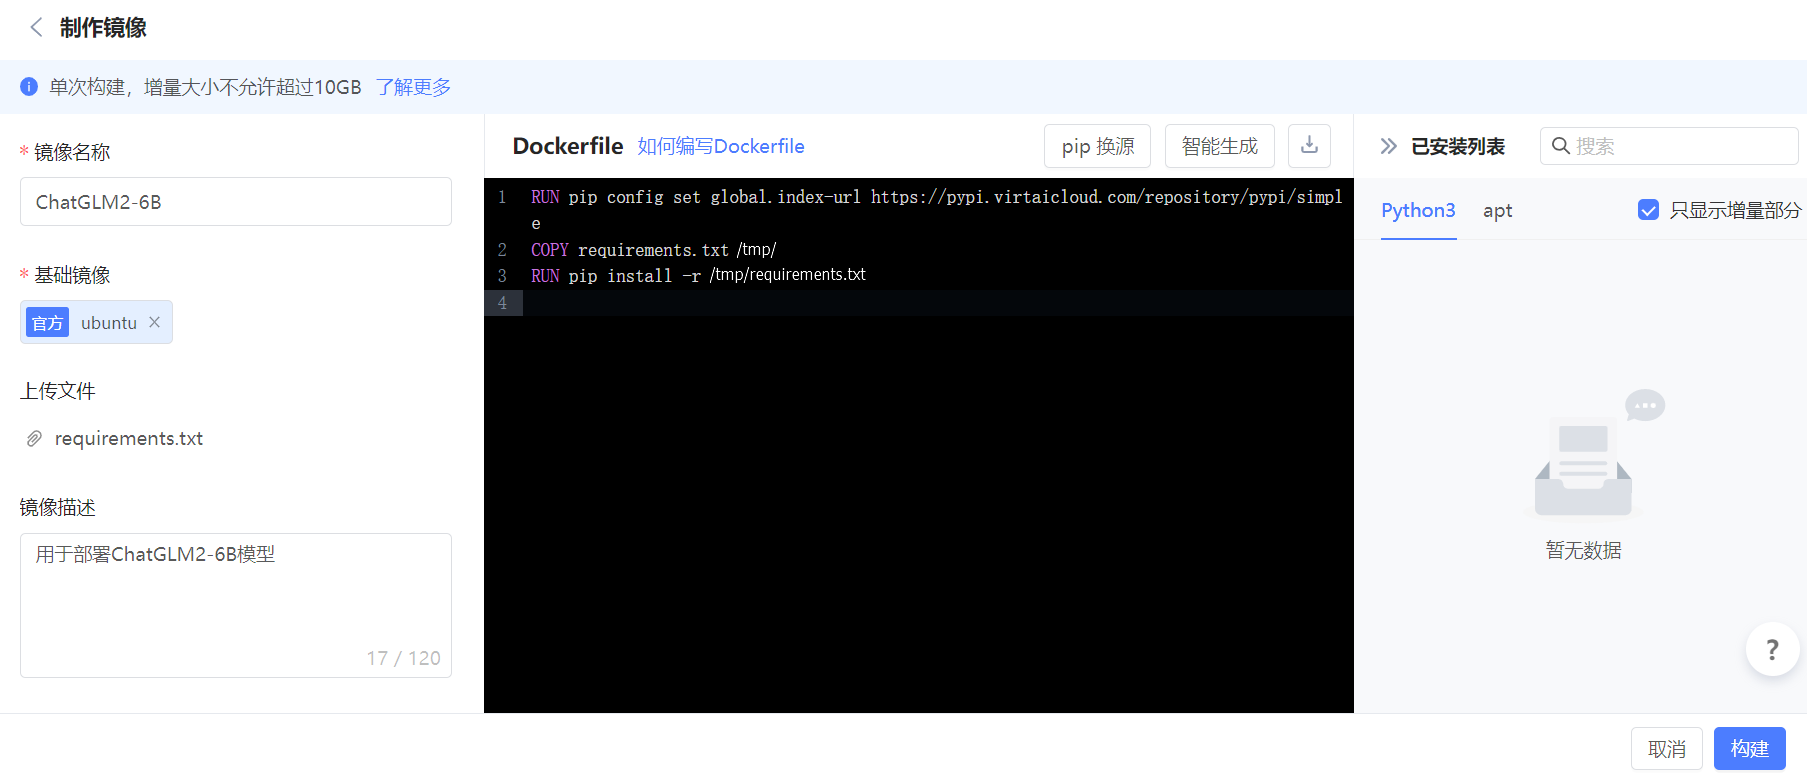
Task: Focus the 镜像名称 input field
Action: click(x=236, y=202)
